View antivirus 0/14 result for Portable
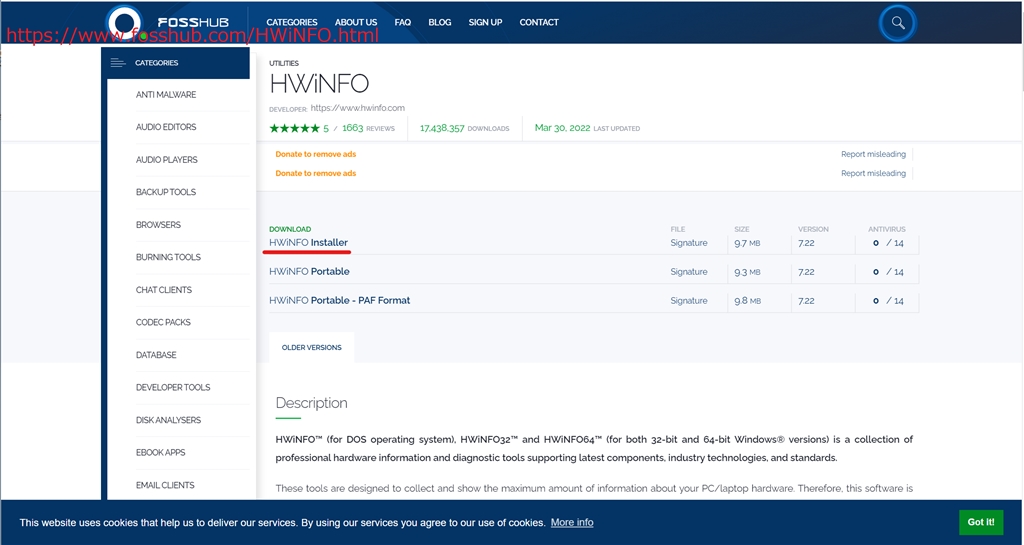The width and height of the screenshot is (1024, 545). 888,272
